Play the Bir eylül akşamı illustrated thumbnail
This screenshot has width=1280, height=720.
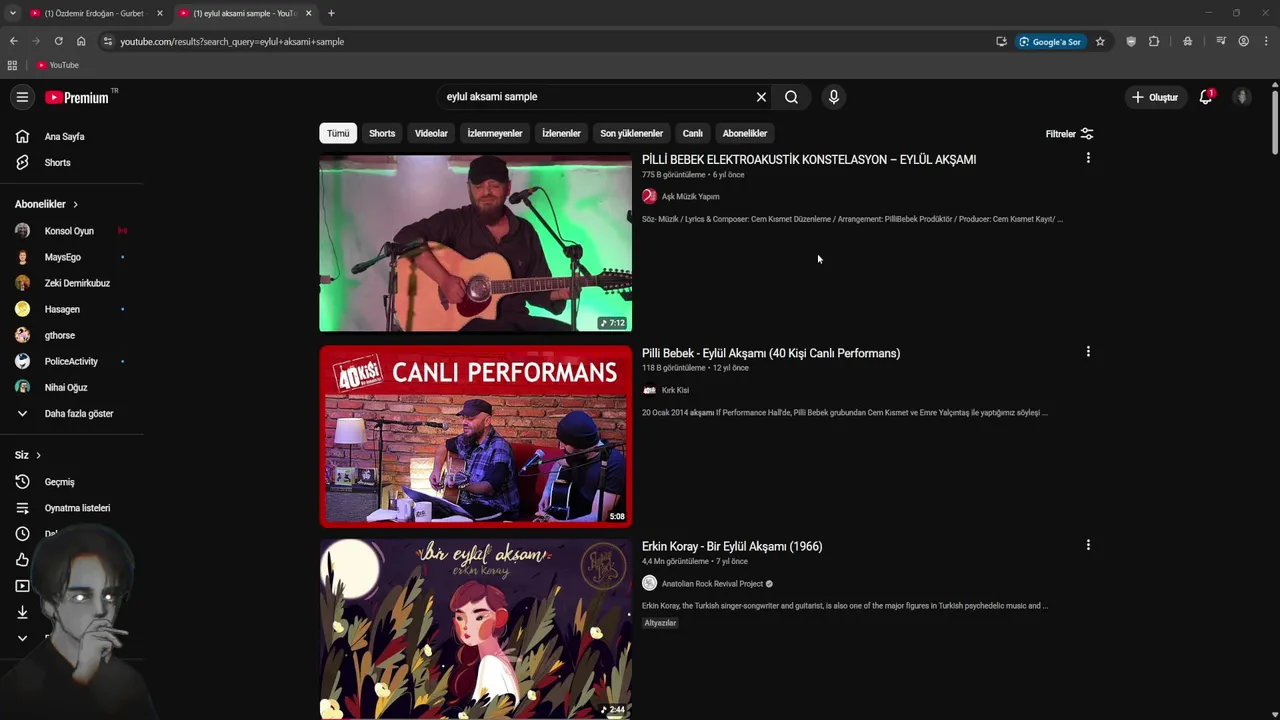click(475, 629)
